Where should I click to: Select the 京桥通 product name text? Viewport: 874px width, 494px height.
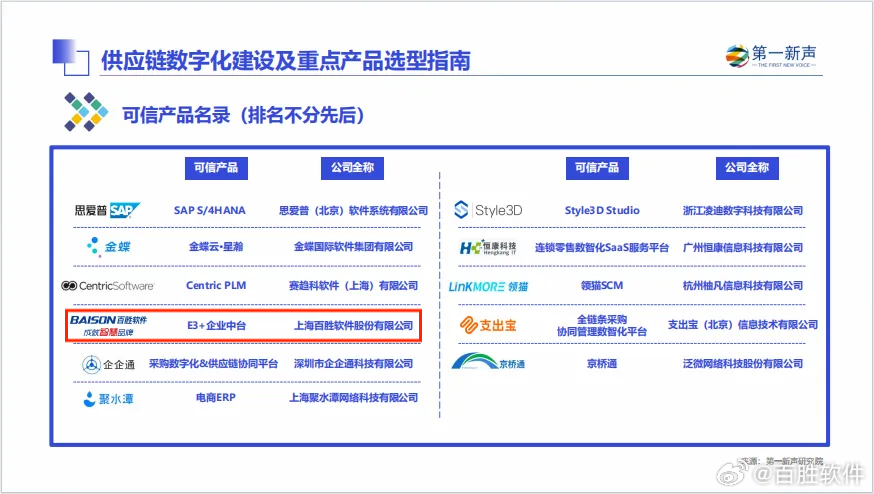pos(602,364)
